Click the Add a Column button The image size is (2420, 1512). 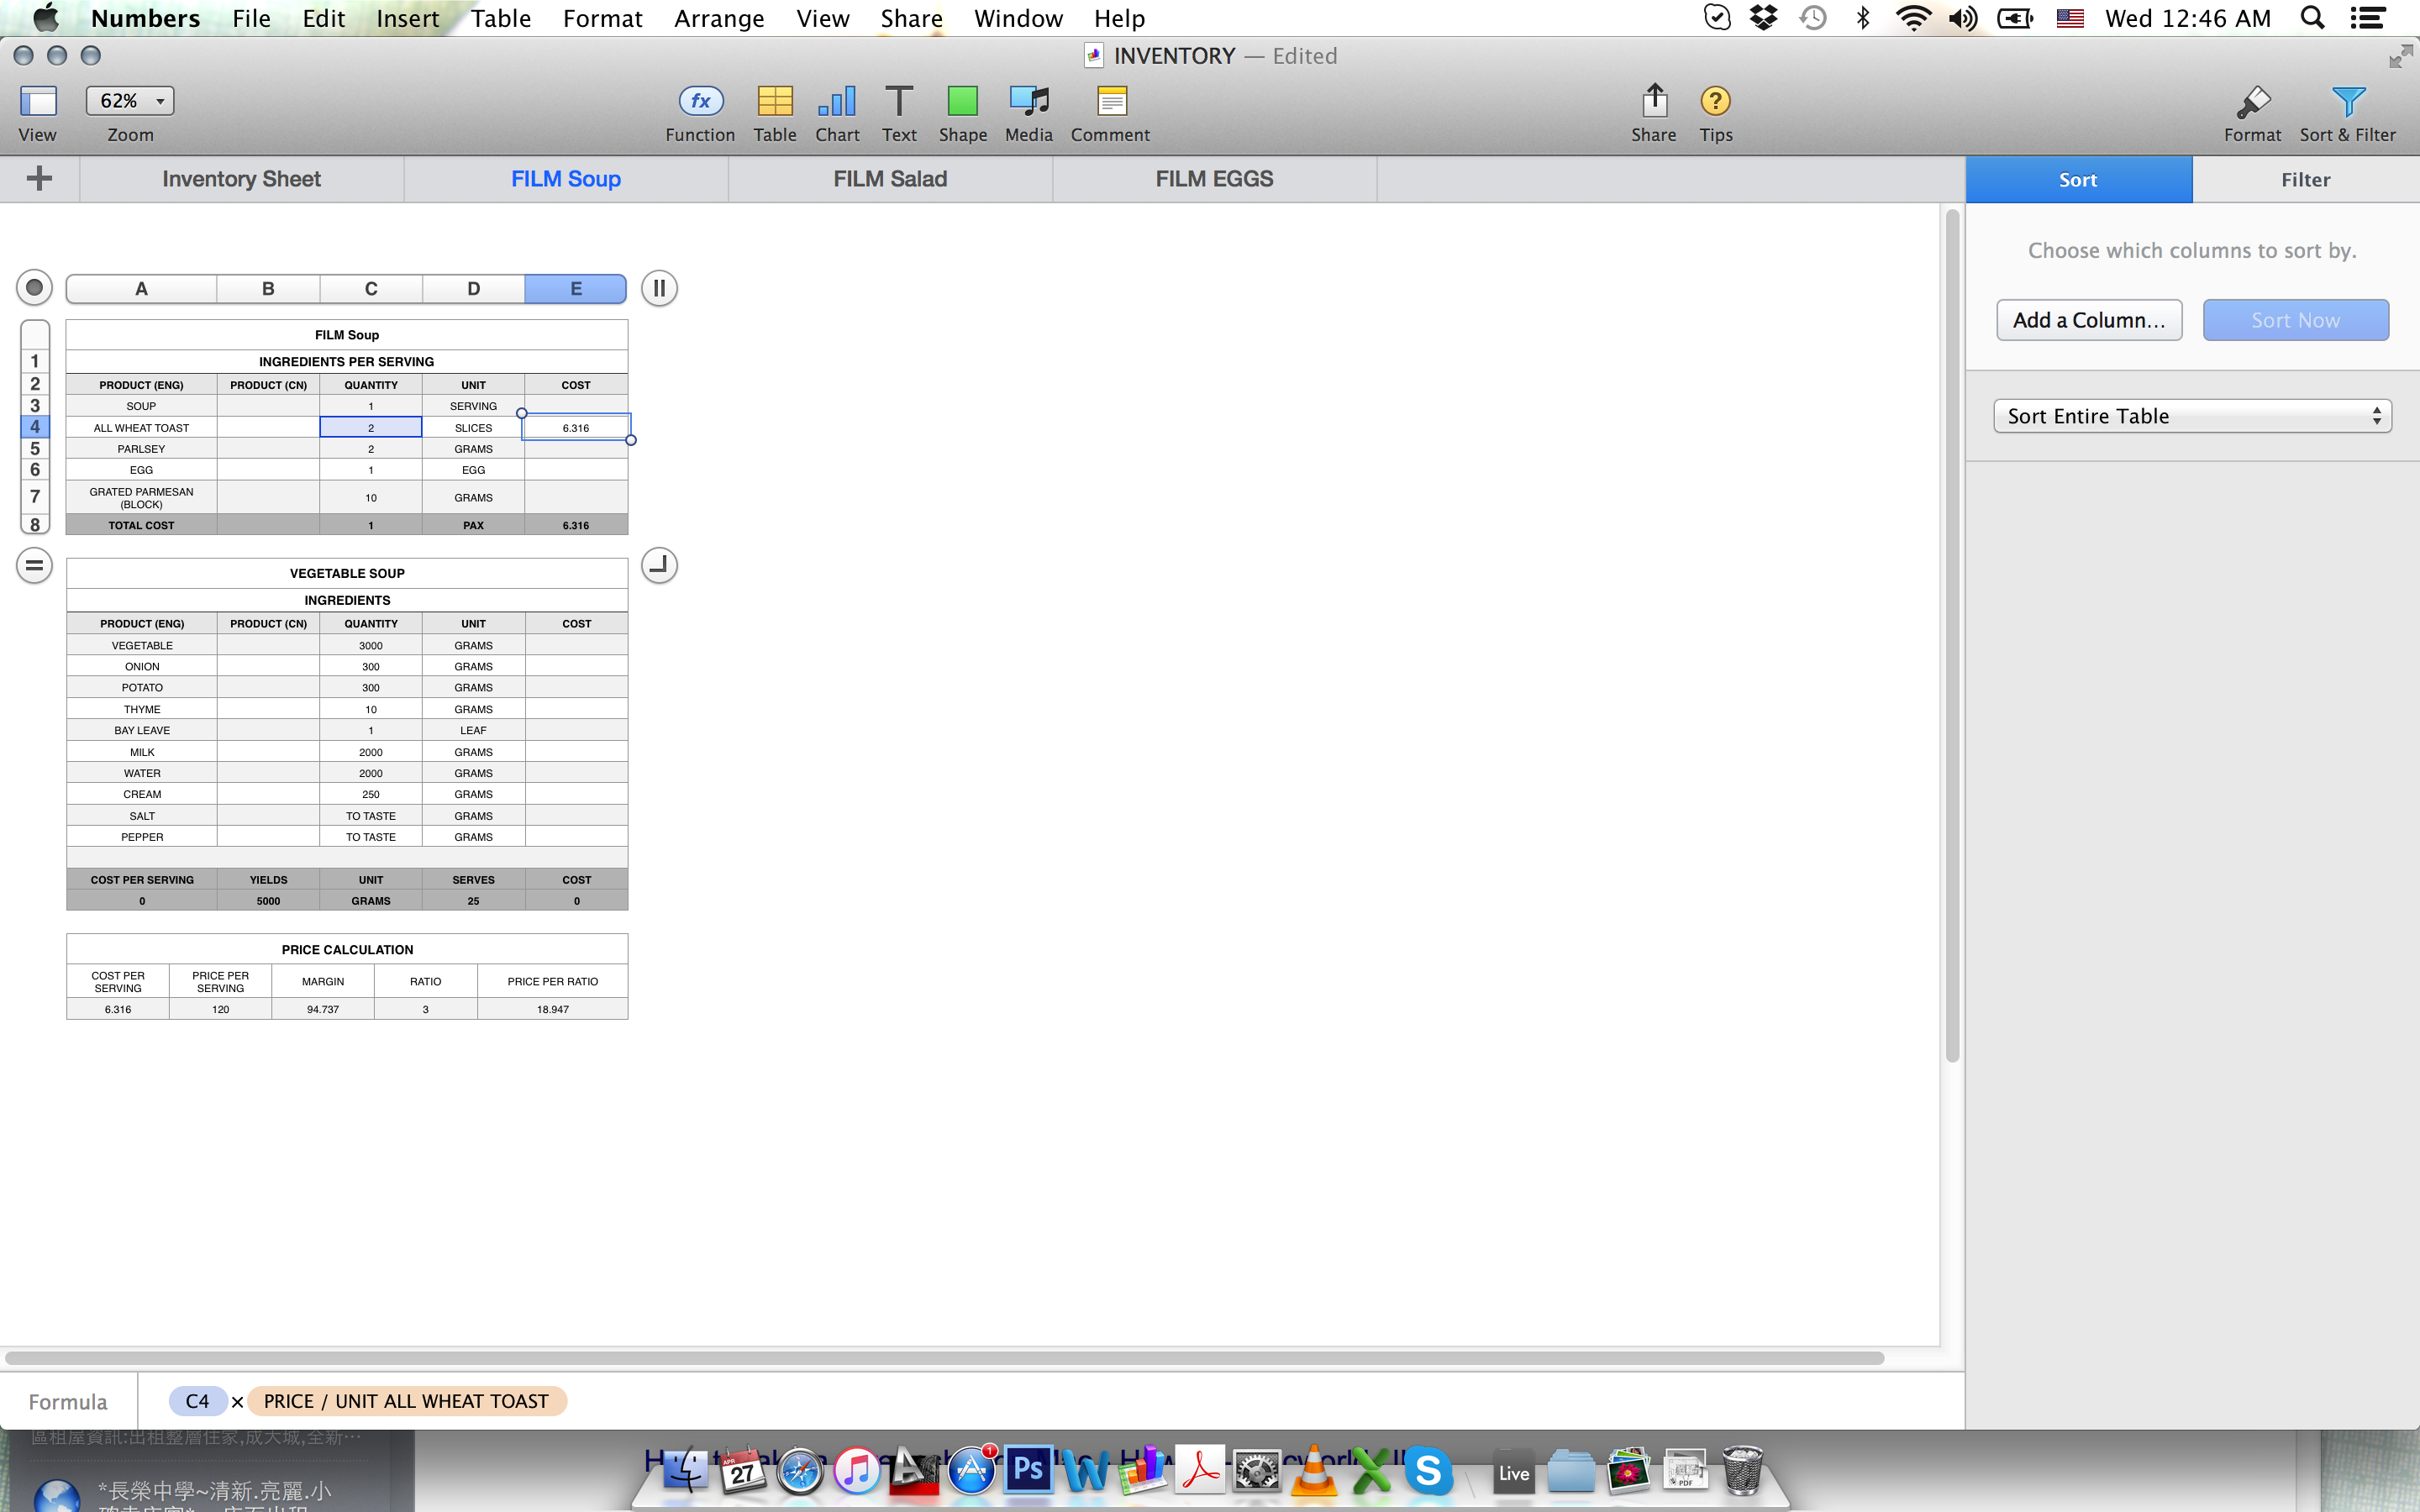click(2089, 320)
